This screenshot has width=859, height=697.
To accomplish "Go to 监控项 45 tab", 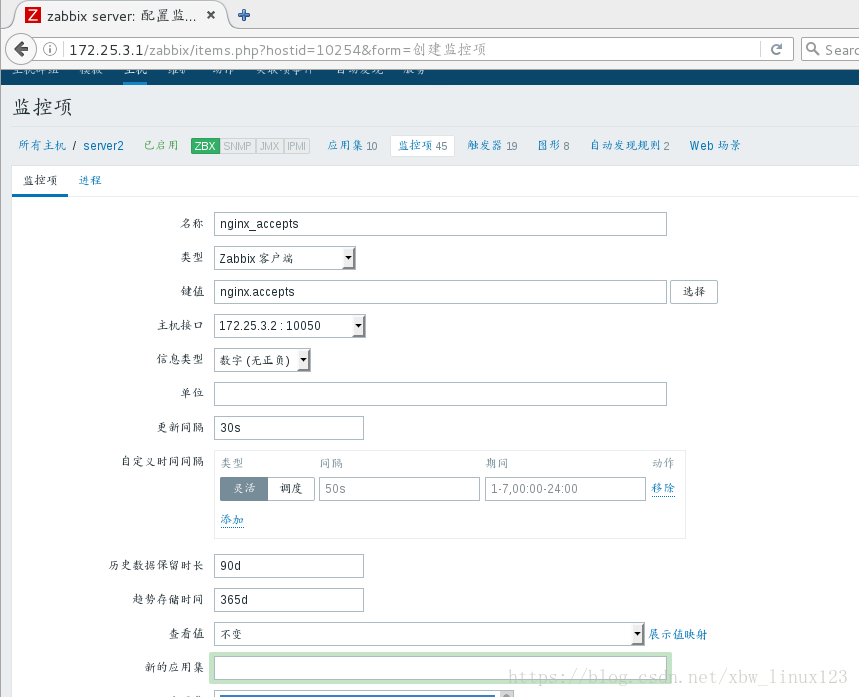I will (422, 145).
